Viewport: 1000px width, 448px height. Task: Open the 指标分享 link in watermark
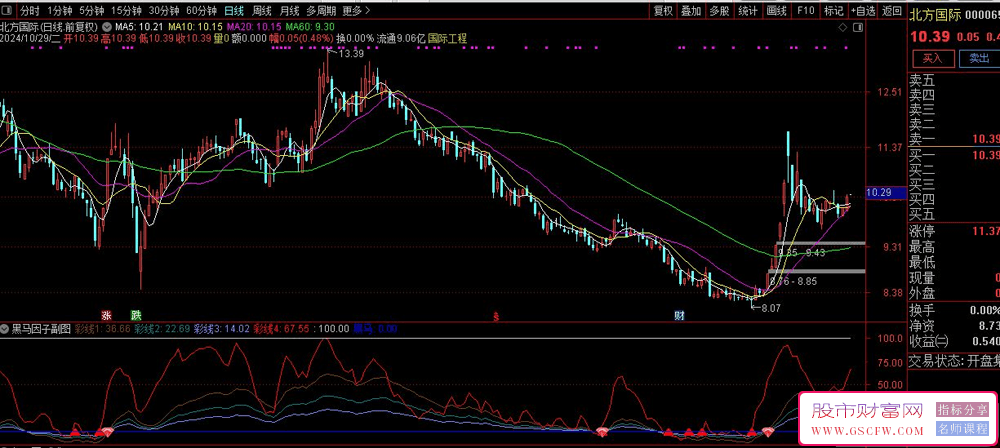[961, 410]
